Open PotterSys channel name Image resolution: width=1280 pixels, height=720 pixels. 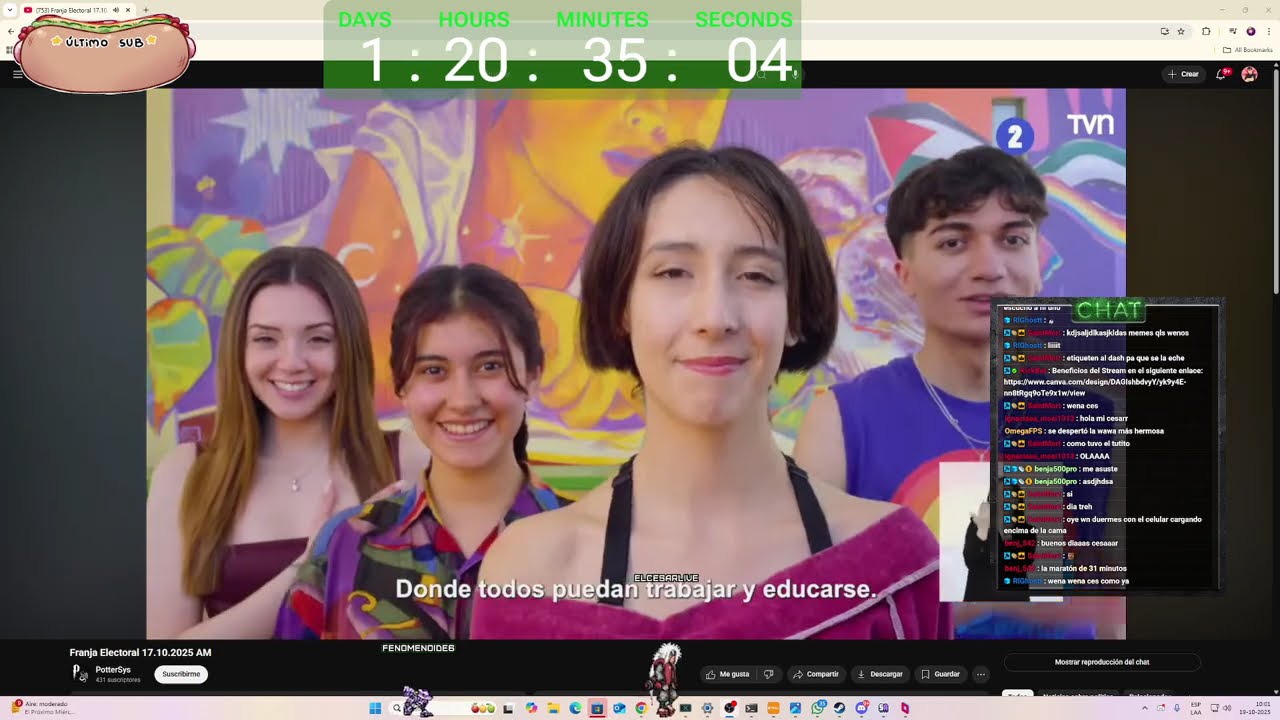pyautogui.click(x=113, y=669)
